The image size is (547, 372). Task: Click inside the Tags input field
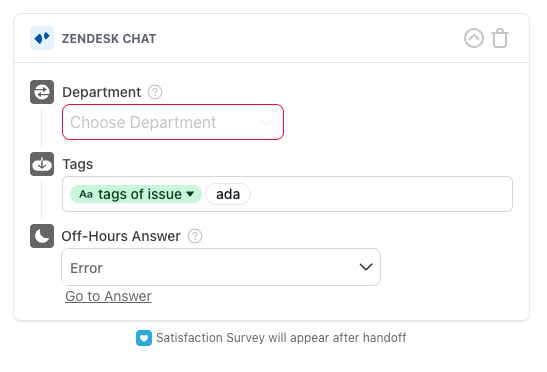[380, 194]
